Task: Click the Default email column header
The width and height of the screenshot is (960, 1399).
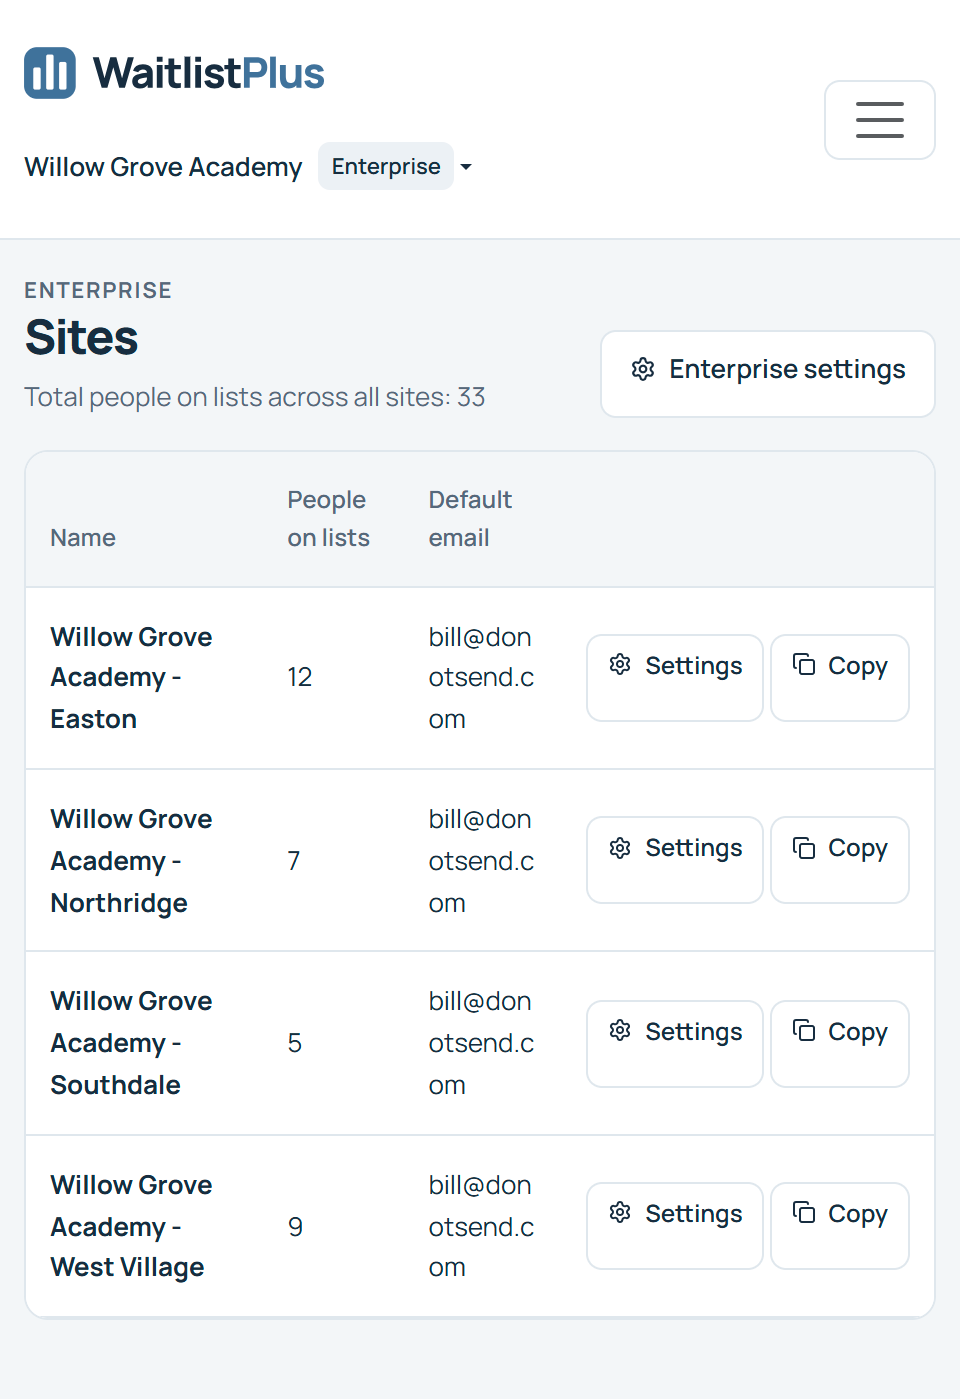Action: tap(470, 519)
